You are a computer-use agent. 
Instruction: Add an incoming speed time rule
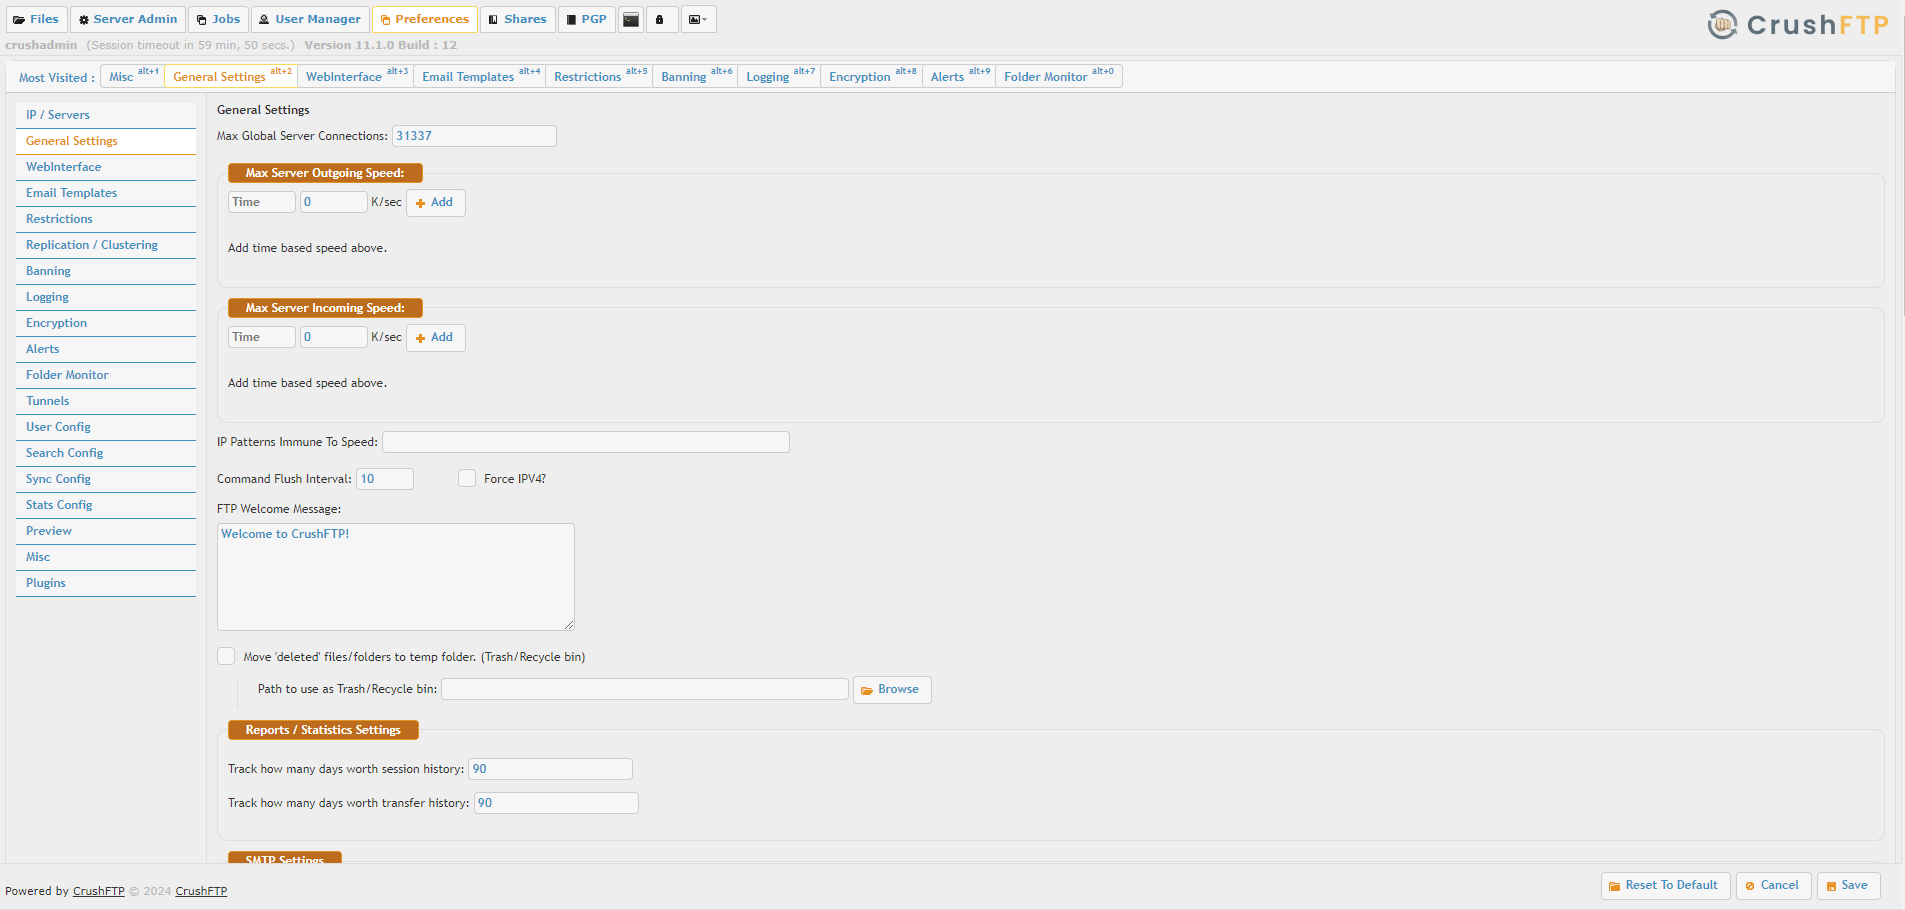point(436,337)
